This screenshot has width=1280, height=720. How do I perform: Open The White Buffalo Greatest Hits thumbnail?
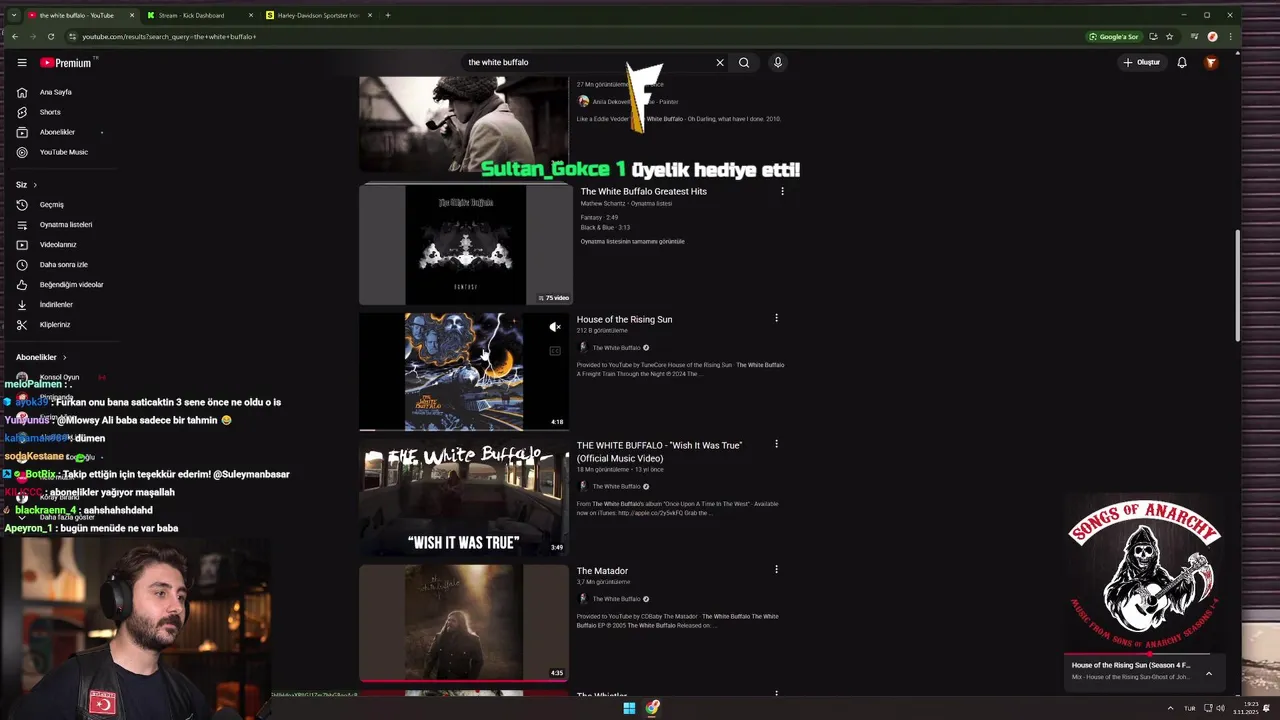click(465, 244)
